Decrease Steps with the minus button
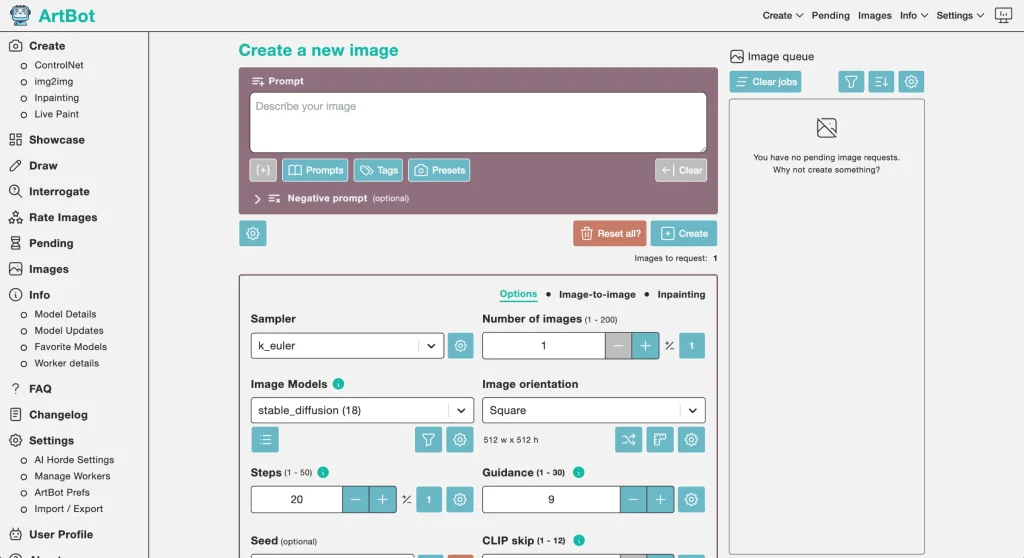This screenshot has width=1024, height=558. pyautogui.click(x=356, y=499)
